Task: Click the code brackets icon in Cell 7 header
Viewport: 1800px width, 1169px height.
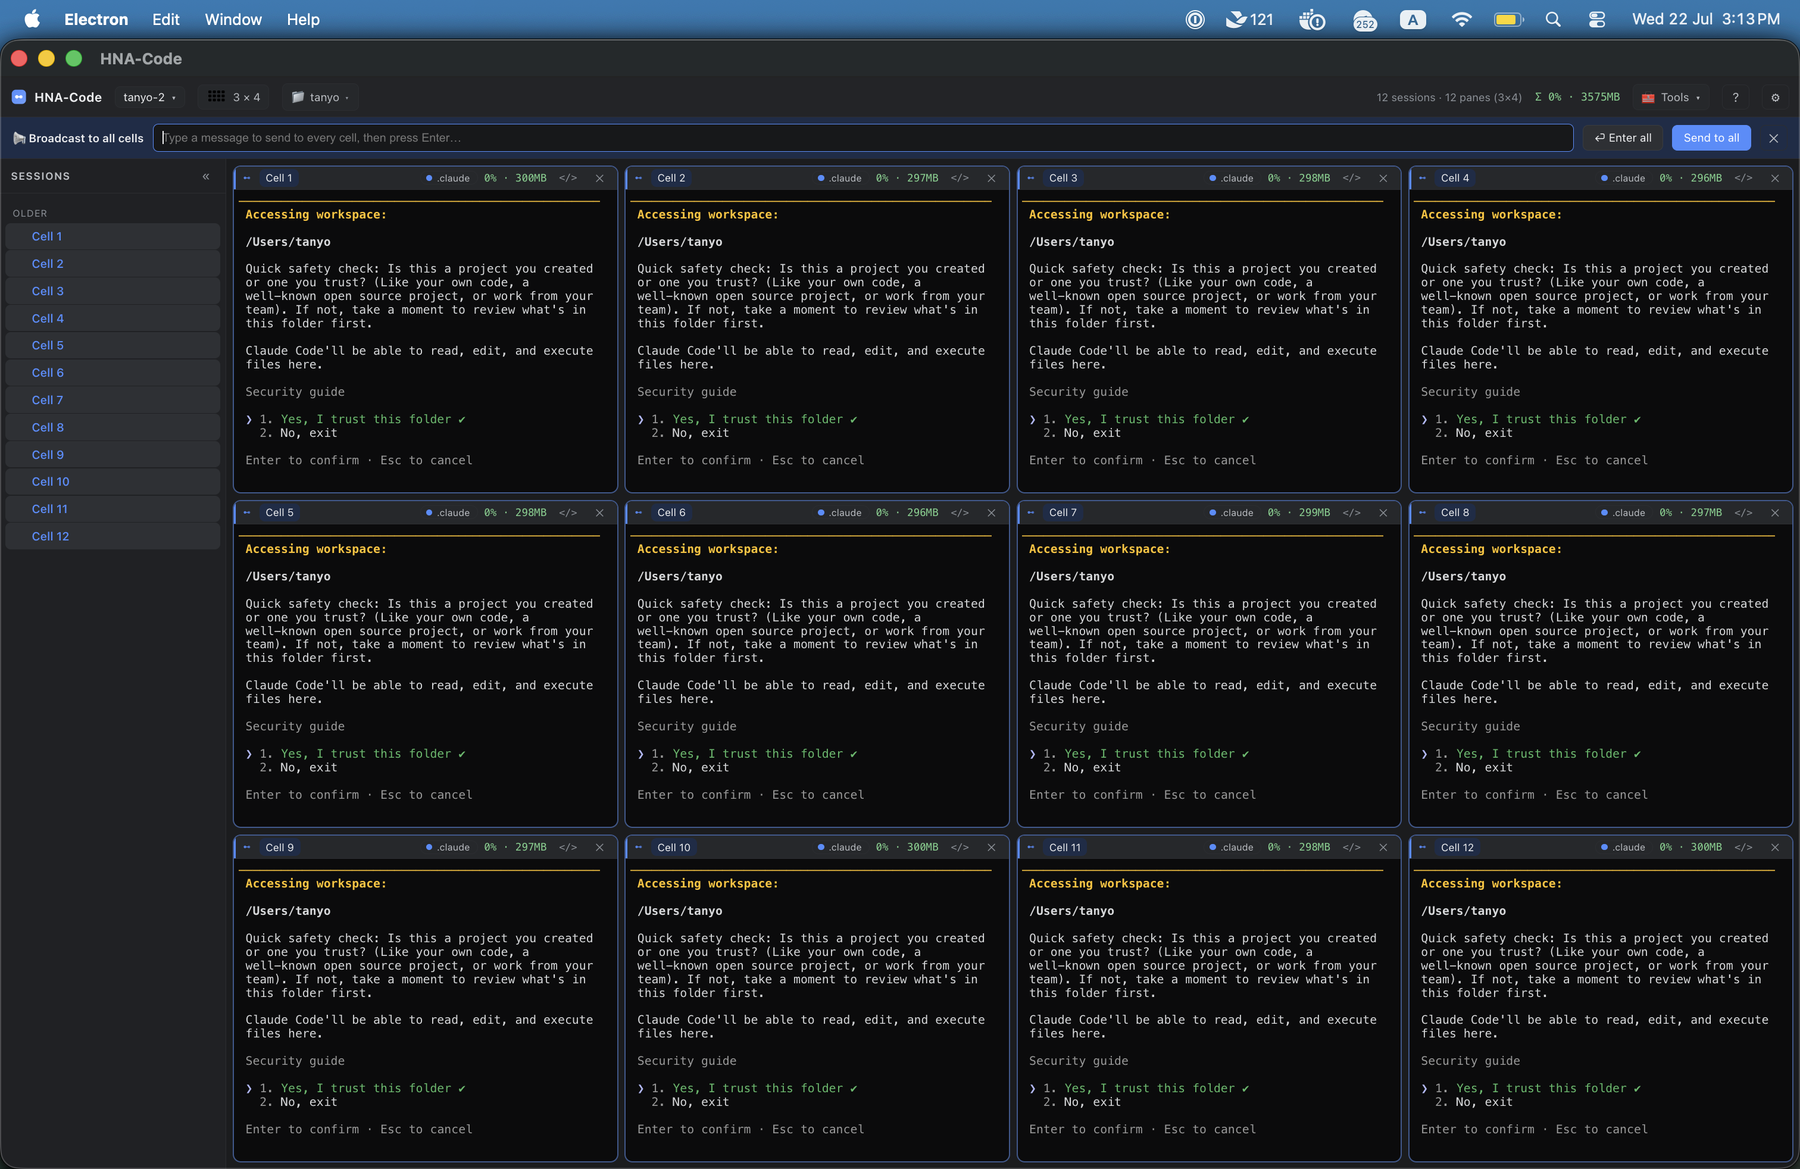Action: [x=1352, y=513]
